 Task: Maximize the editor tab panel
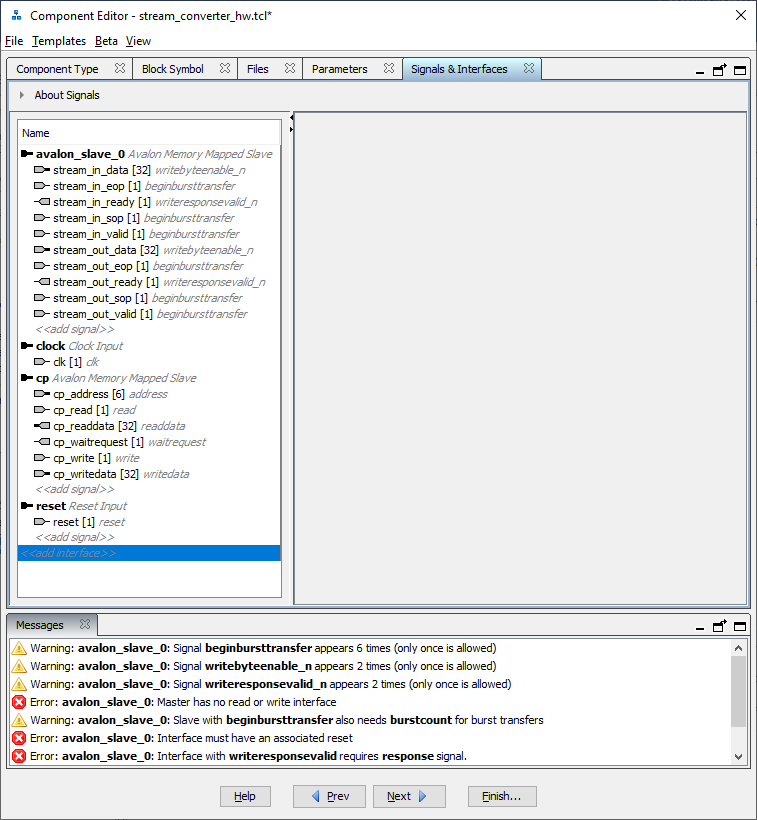740,70
